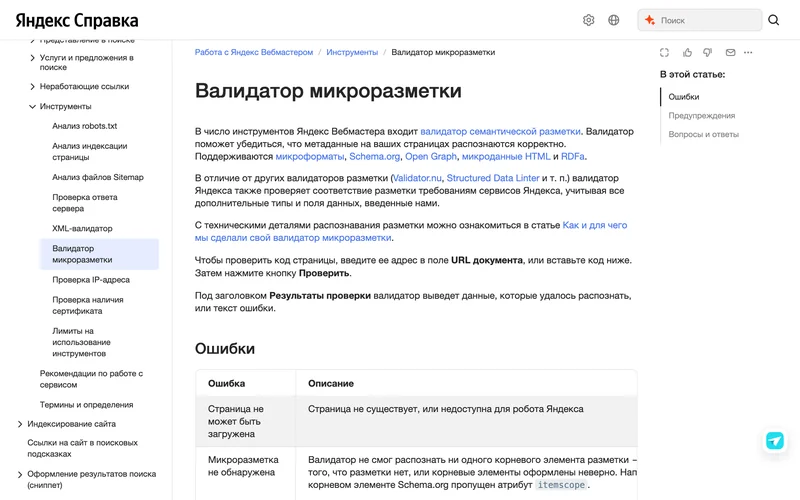800x500 pixels.
Task: Click the Валидатор микроразметки page title
Action: [x=328, y=91]
